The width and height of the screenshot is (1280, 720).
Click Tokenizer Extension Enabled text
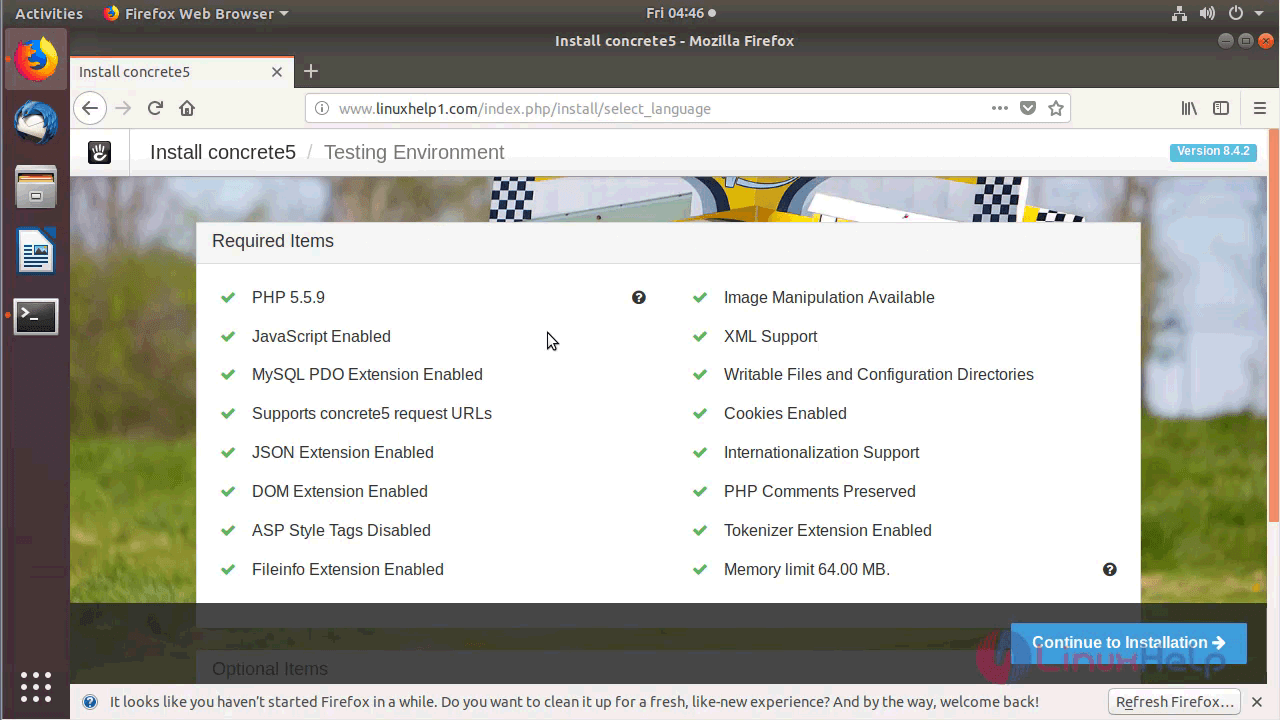(x=828, y=530)
